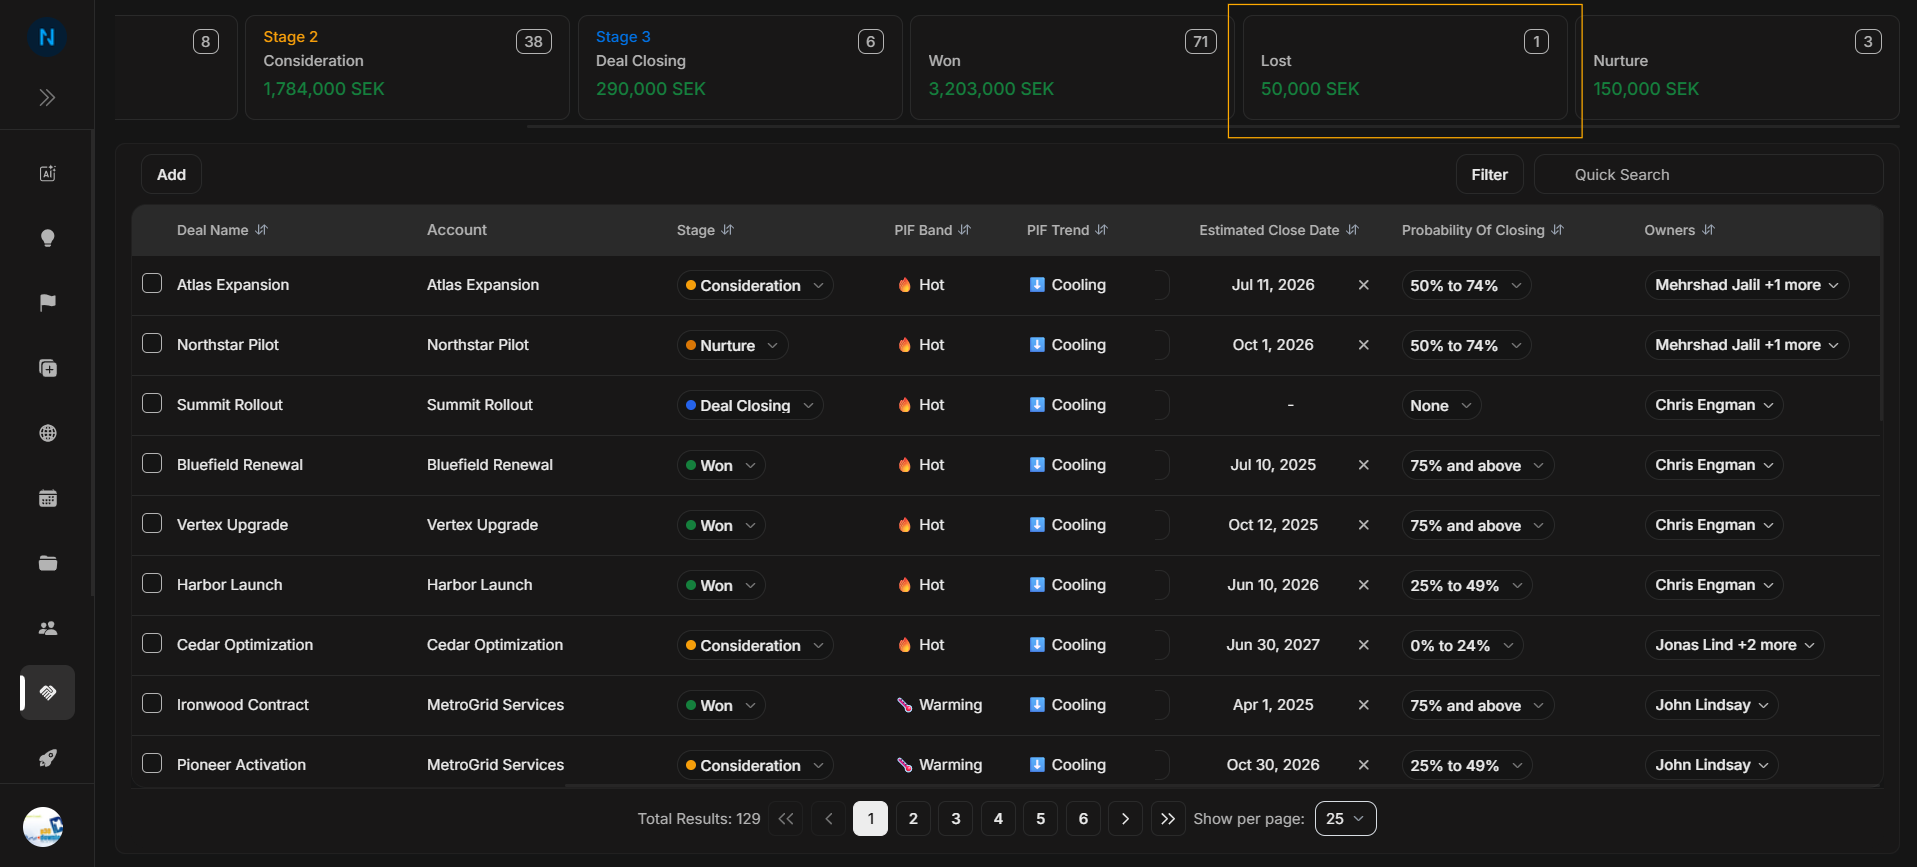The height and width of the screenshot is (867, 1917).
Task: Open Northstar Pilot stage dropdown
Action: 732,345
